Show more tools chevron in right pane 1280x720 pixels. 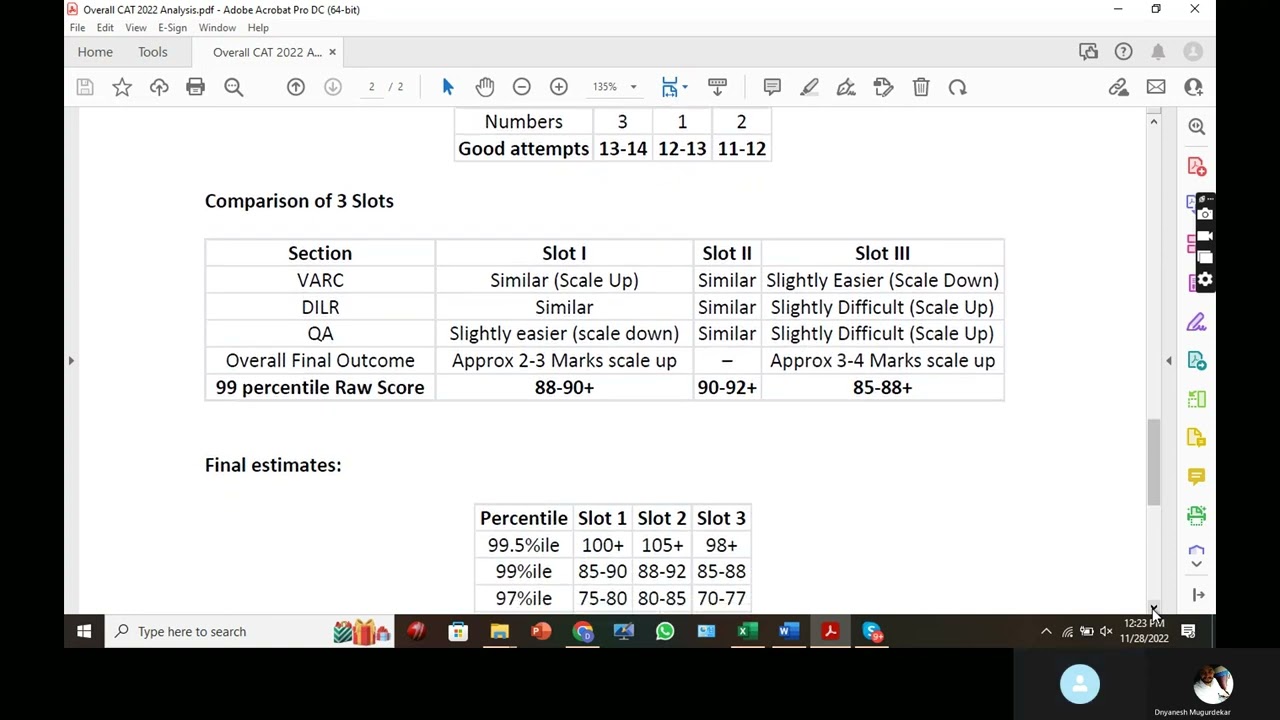(1197, 564)
